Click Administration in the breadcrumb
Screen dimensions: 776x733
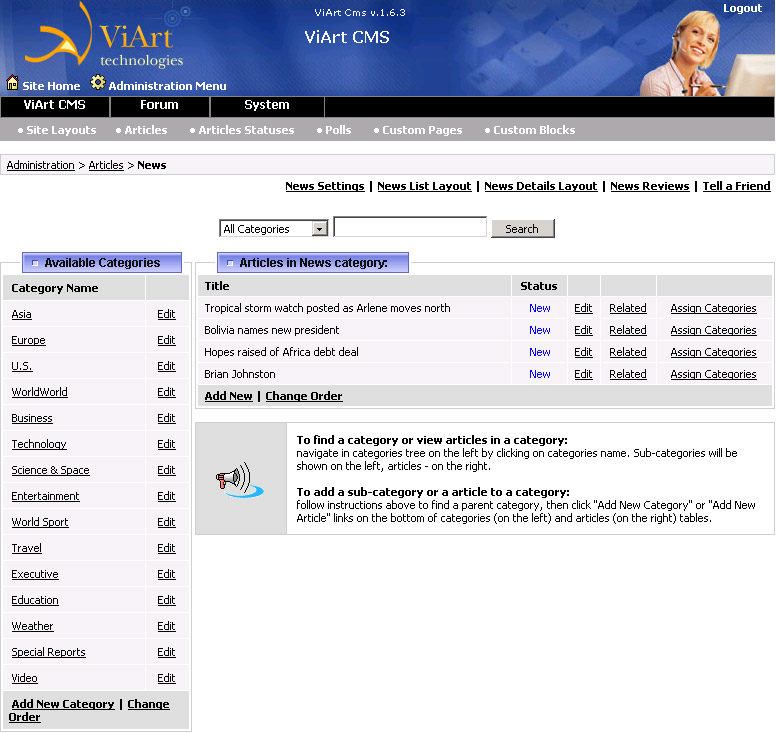pyautogui.click(x=41, y=165)
